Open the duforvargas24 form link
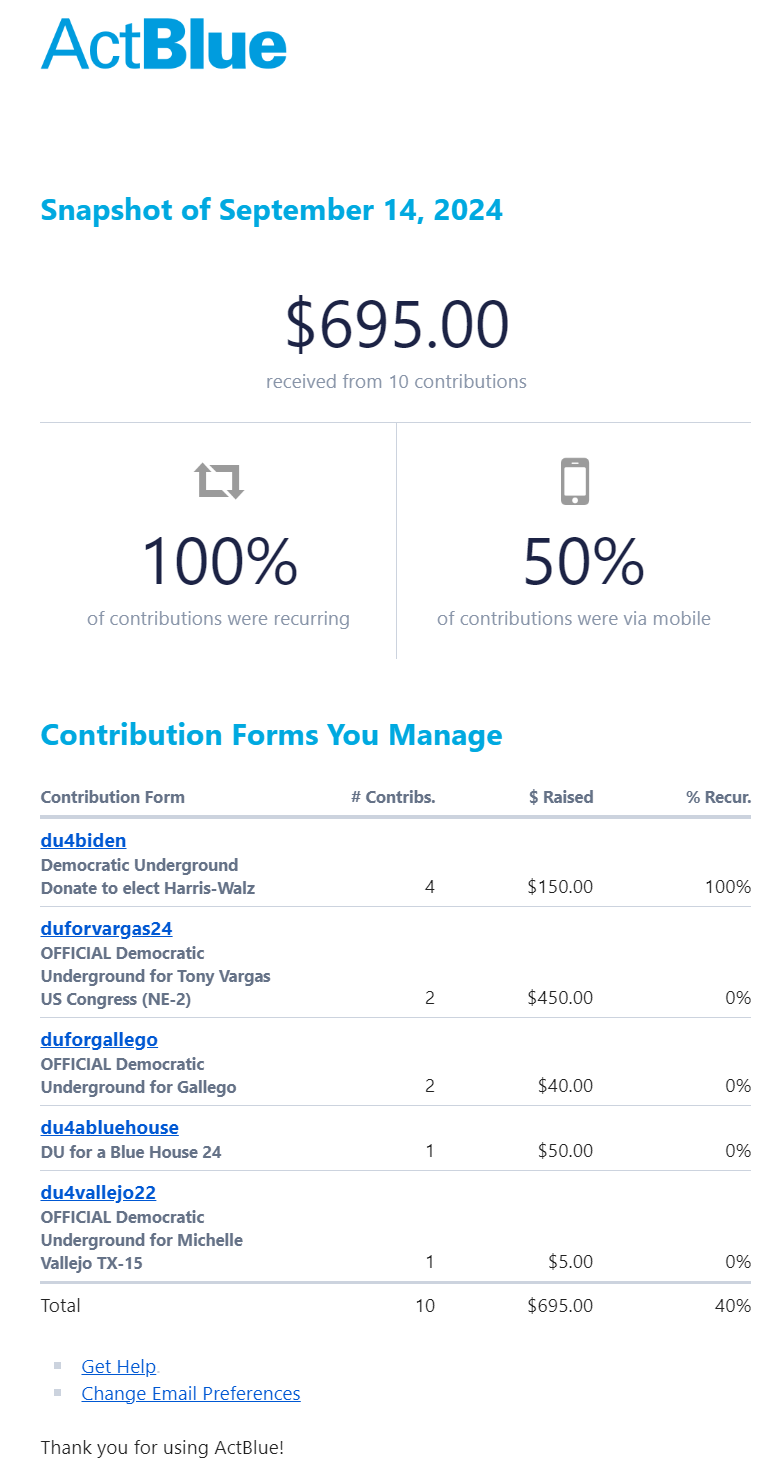The width and height of the screenshot is (762, 1470). pos(106,928)
